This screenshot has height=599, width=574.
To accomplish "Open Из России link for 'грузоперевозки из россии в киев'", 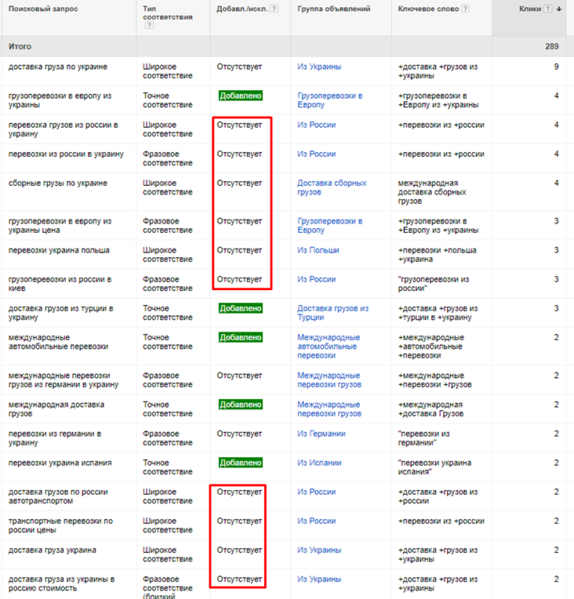I will coord(317,279).
